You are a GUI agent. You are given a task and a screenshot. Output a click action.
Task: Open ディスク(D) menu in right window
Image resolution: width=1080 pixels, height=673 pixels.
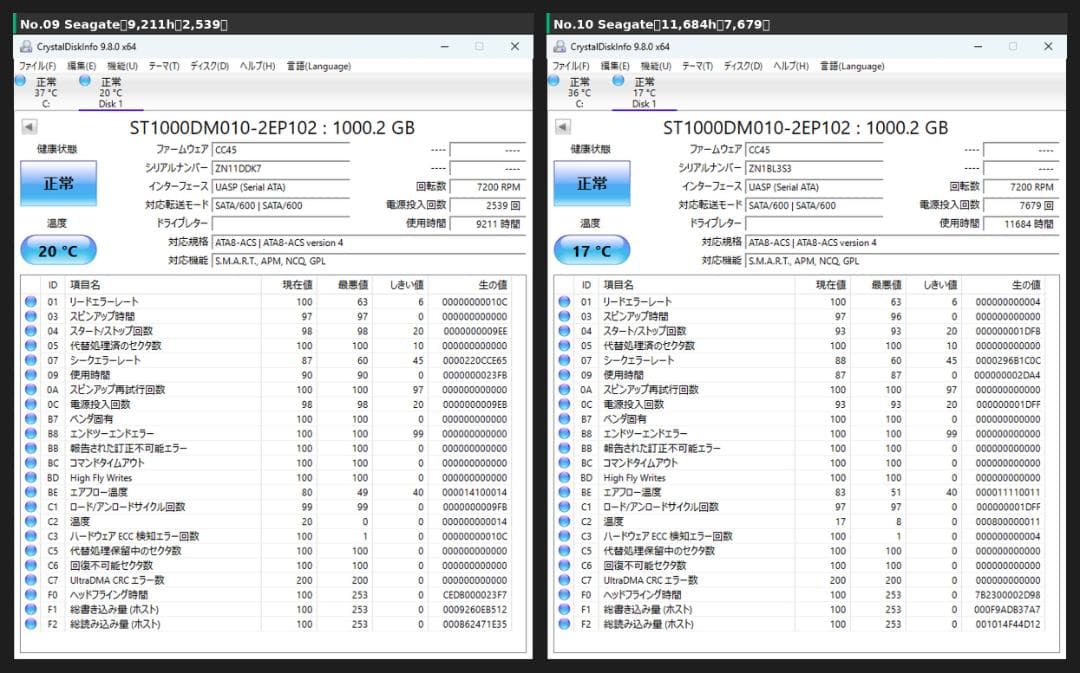(742, 66)
